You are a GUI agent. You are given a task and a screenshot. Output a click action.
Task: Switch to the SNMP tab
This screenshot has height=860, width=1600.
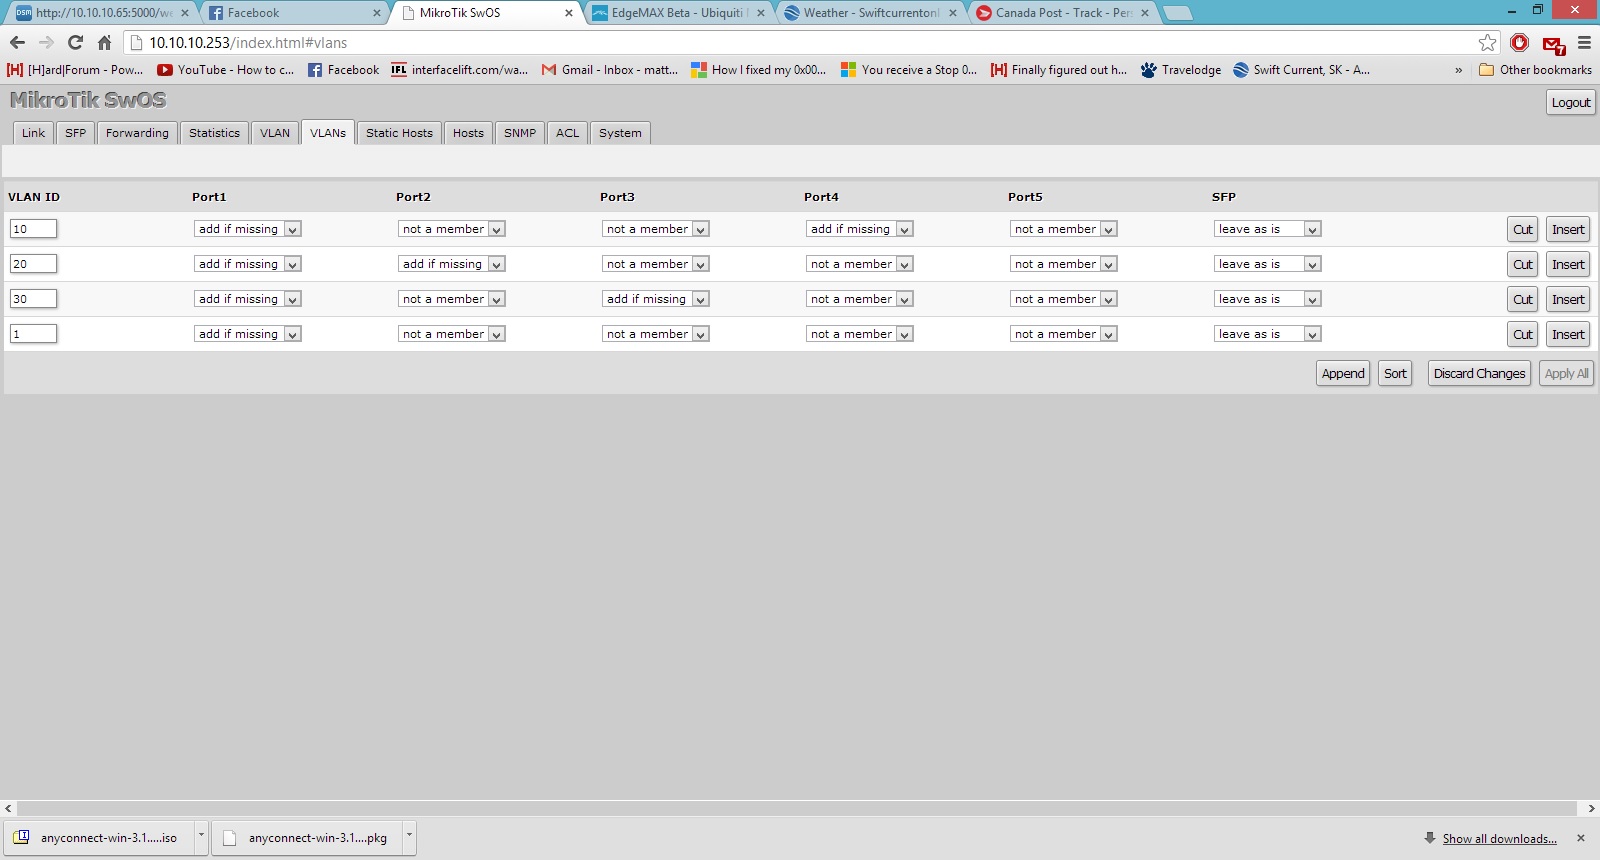(x=520, y=133)
